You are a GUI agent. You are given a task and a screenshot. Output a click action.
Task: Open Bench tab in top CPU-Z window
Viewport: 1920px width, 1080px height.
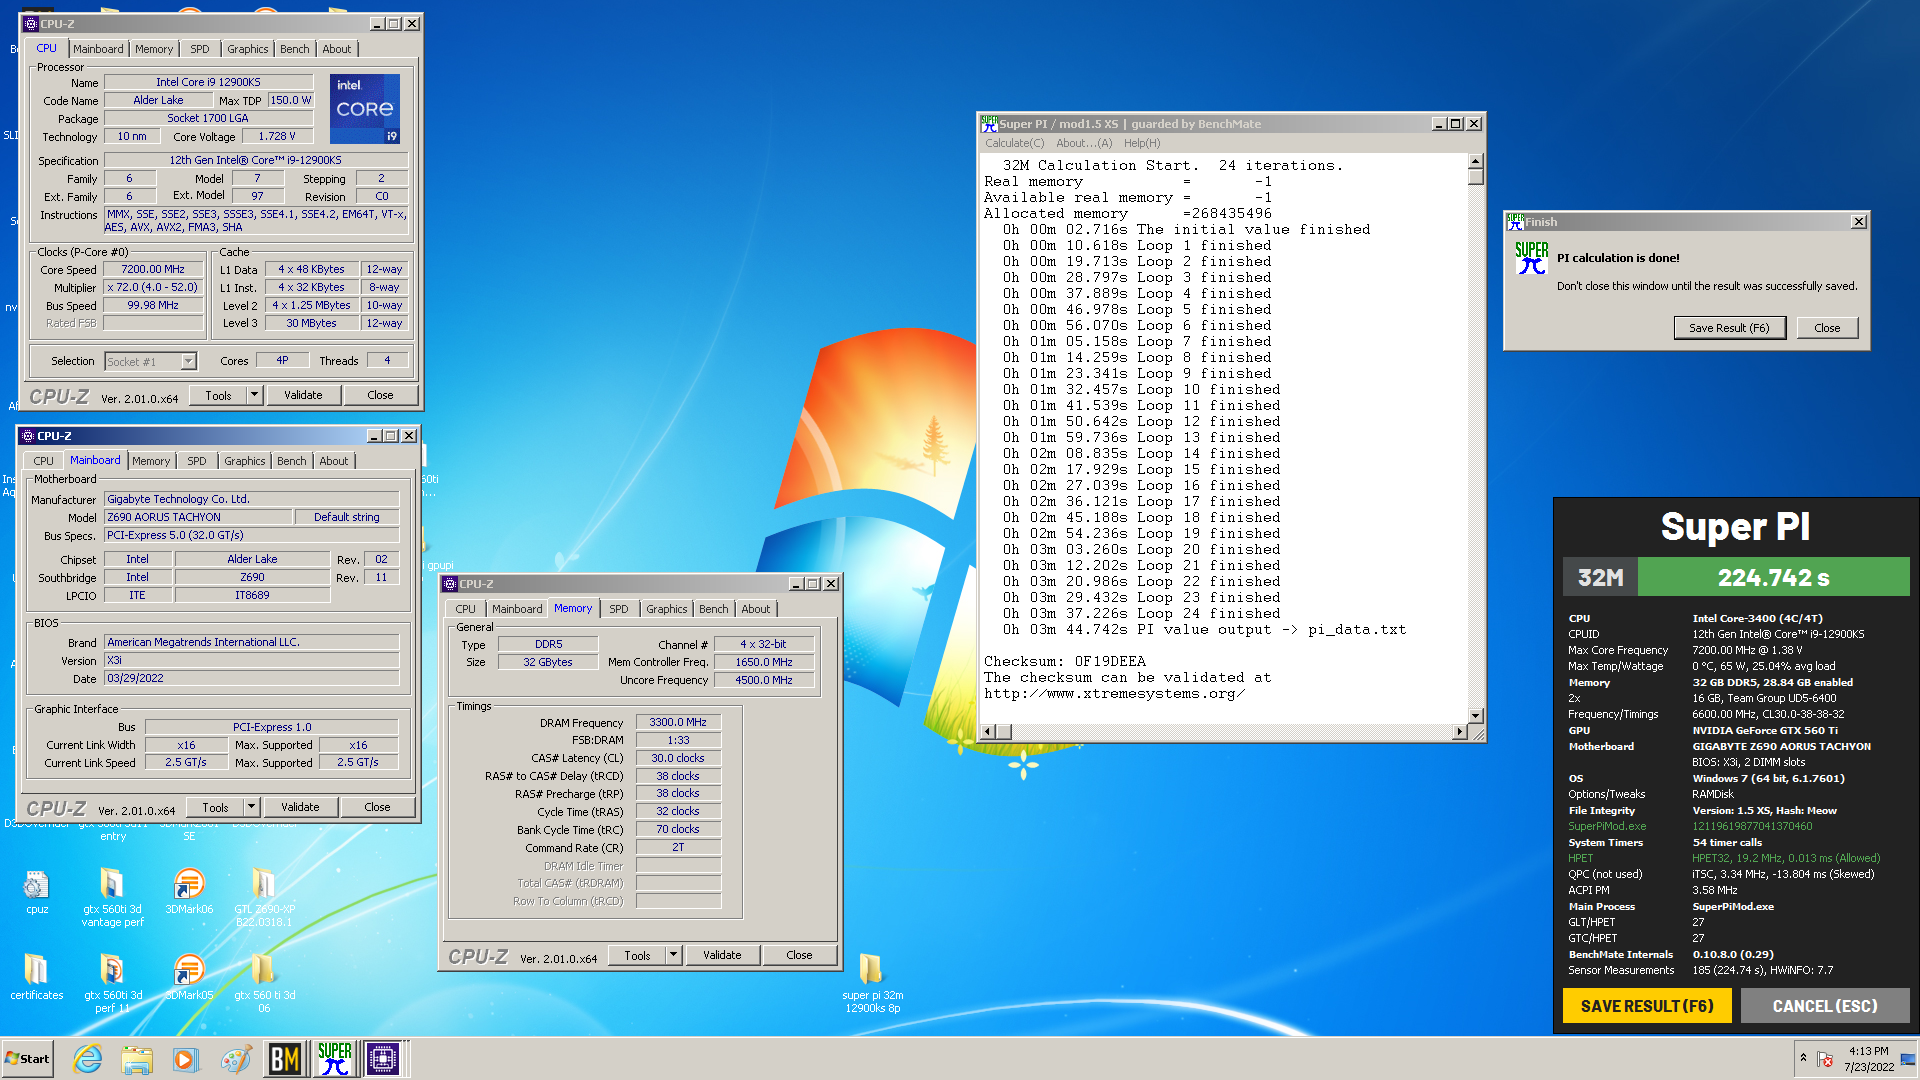coord(295,49)
